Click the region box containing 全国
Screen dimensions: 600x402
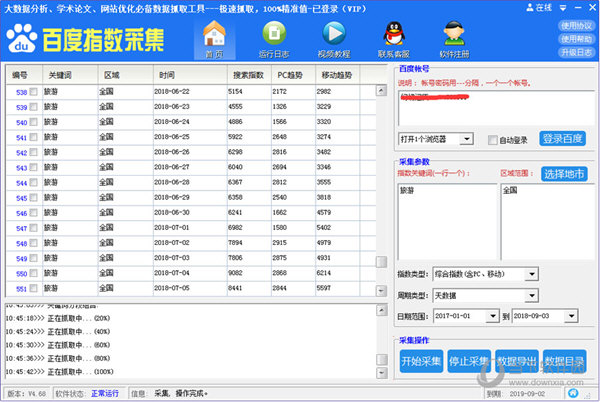pos(548,221)
